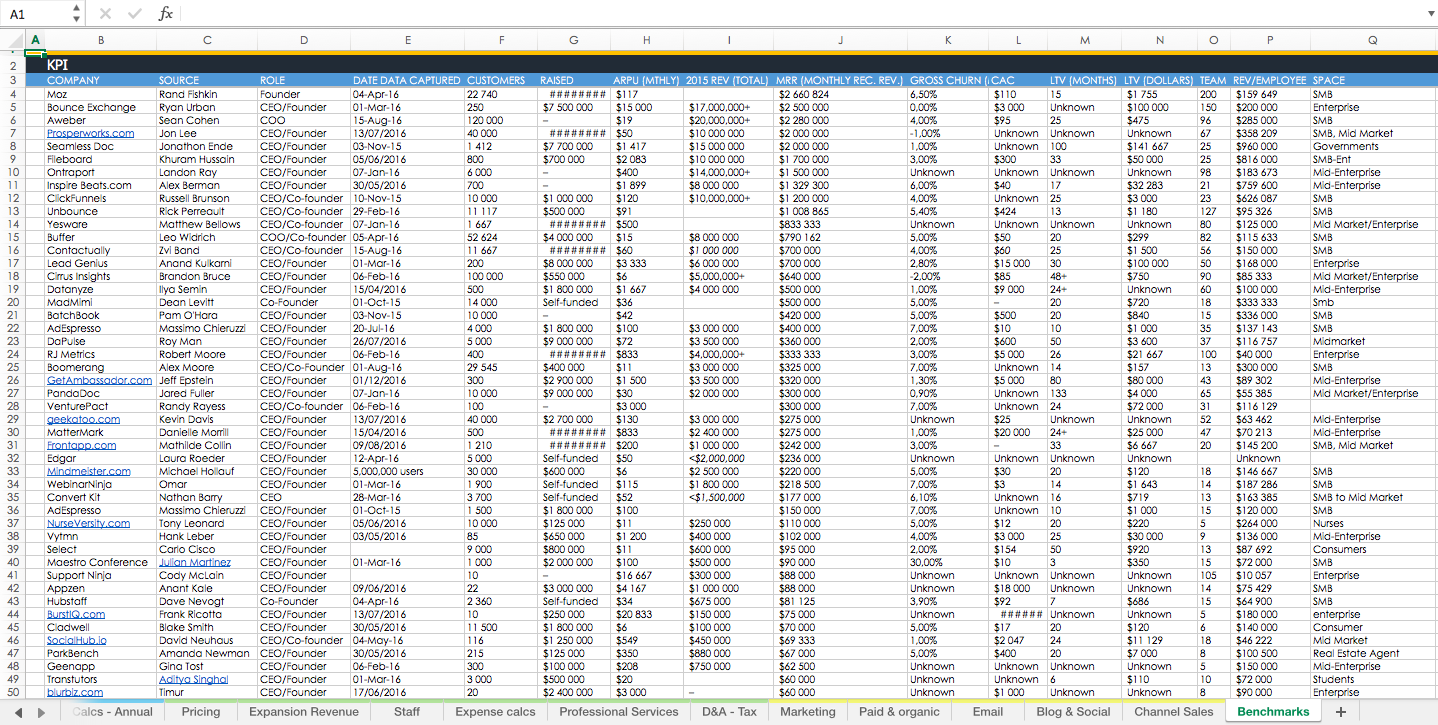Click the Julian Martinez source link
This screenshot has height=725, width=1438.
(194, 562)
